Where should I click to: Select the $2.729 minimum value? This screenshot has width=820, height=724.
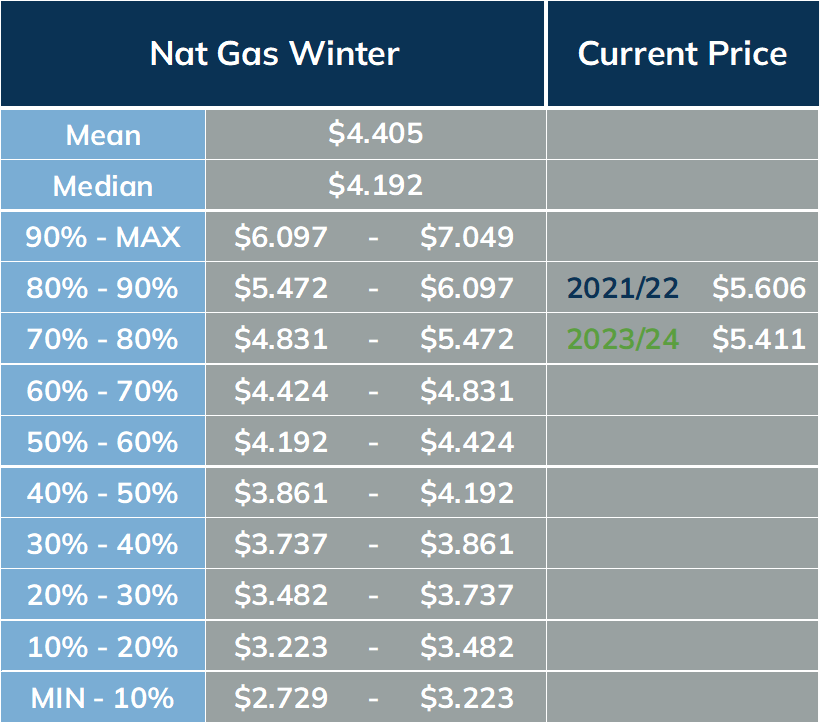[x=281, y=698]
